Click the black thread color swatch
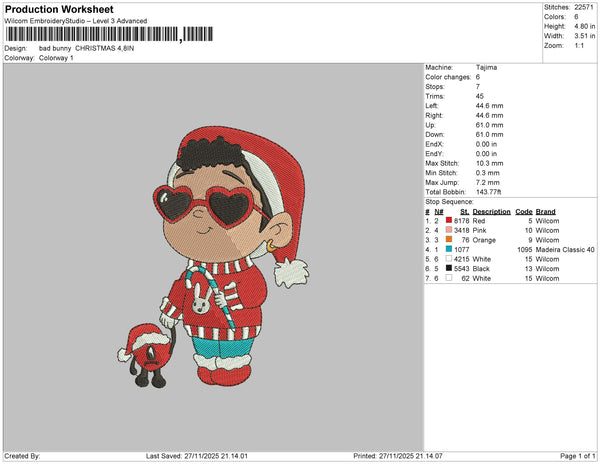This screenshot has height=464, width=600. [449, 268]
